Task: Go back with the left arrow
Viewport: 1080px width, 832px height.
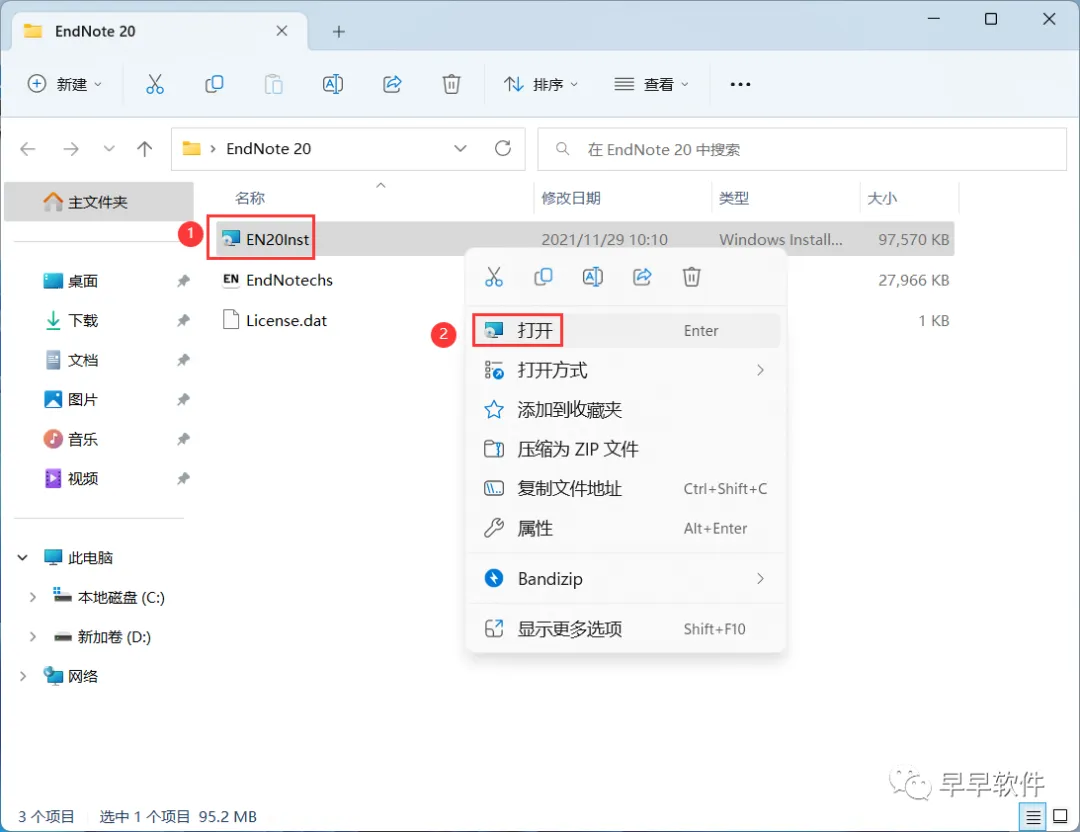Action: click(28, 149)
